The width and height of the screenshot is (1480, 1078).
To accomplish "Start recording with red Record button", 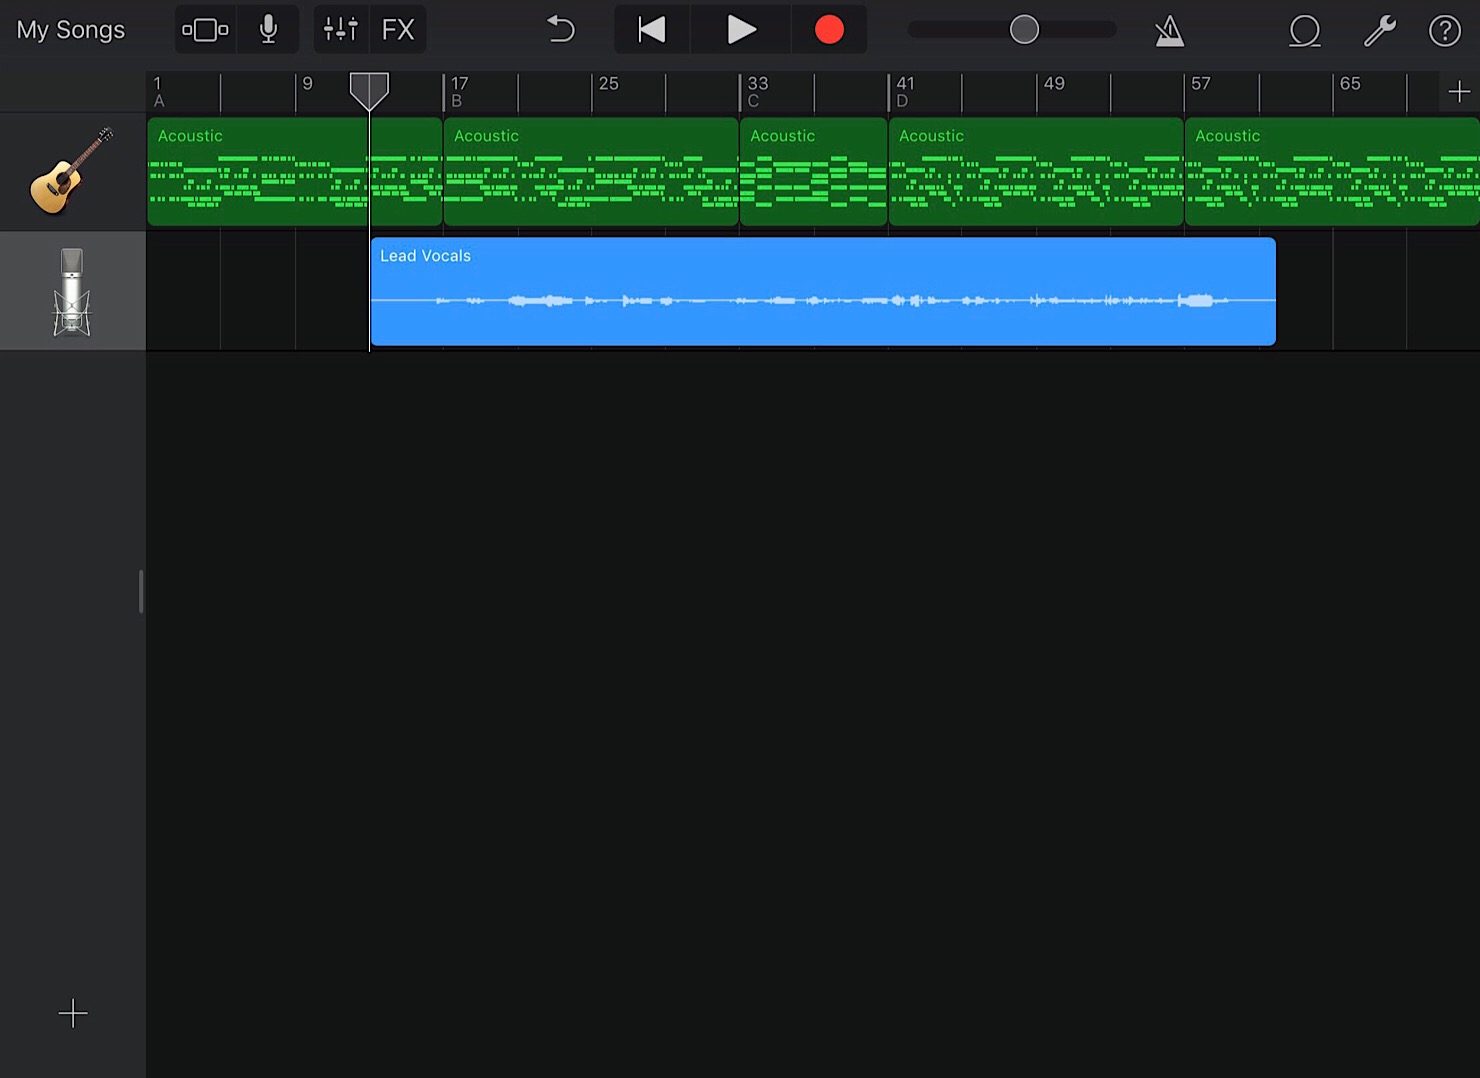I will (x=829, y=30).
